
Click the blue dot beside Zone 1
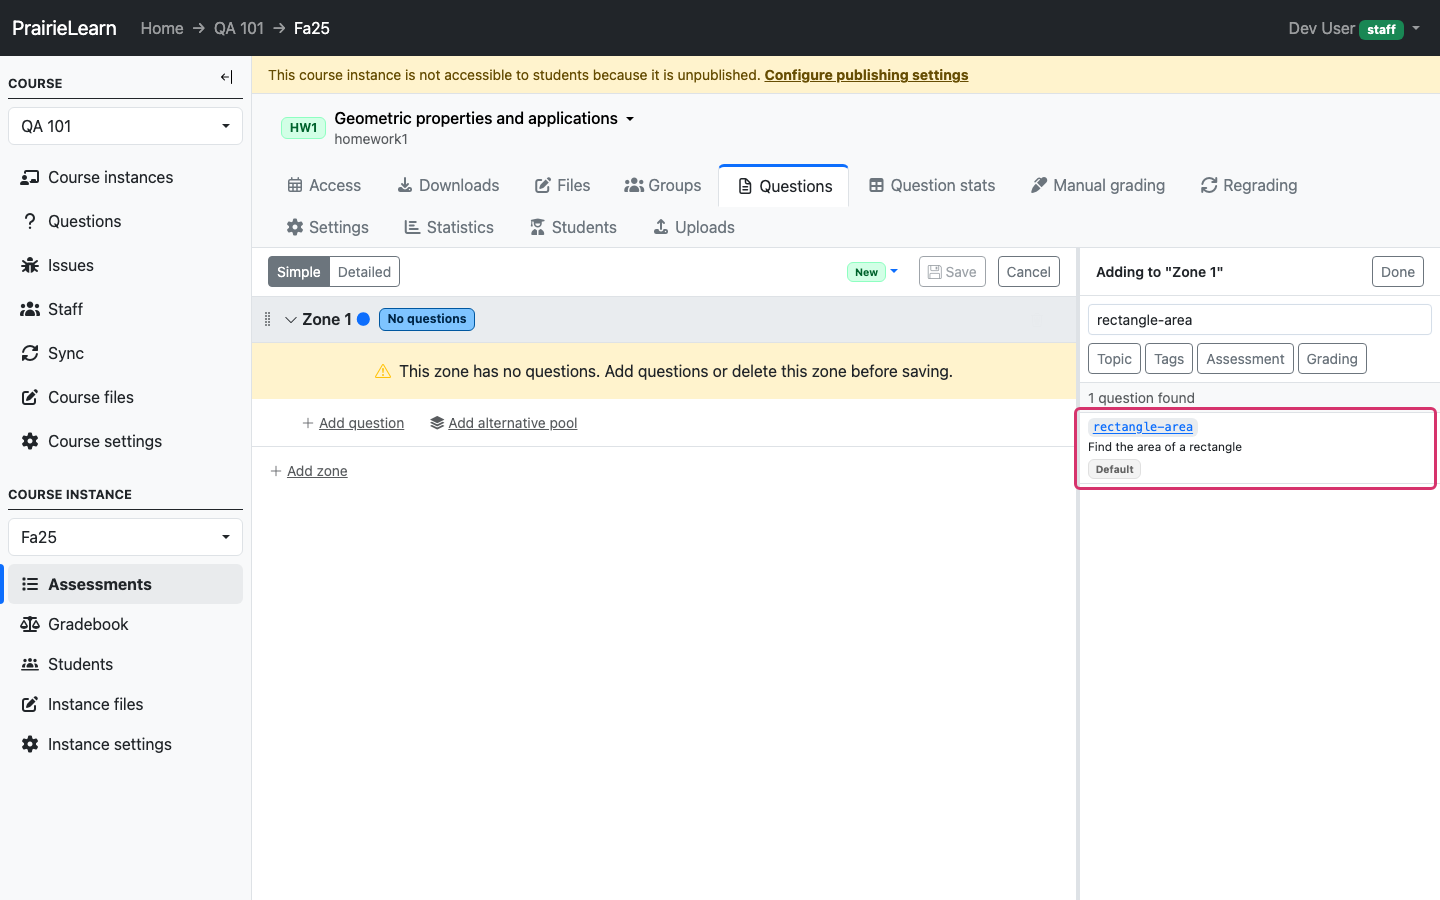(364, 319)
